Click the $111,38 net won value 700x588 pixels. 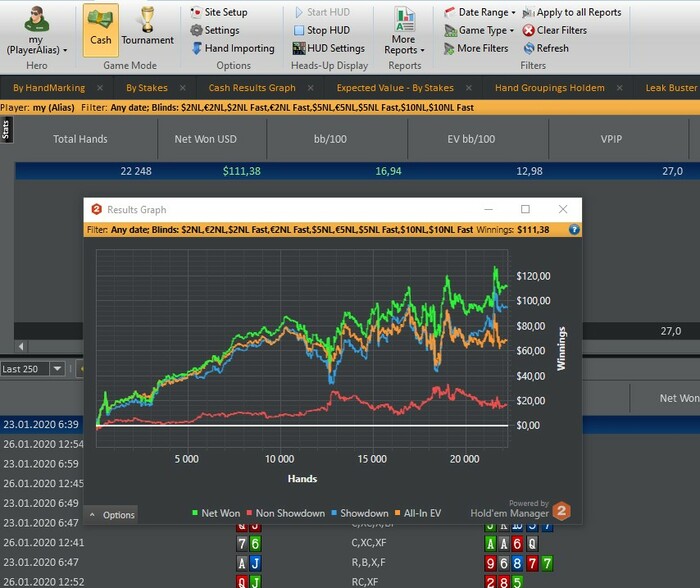tap(242, 171)
